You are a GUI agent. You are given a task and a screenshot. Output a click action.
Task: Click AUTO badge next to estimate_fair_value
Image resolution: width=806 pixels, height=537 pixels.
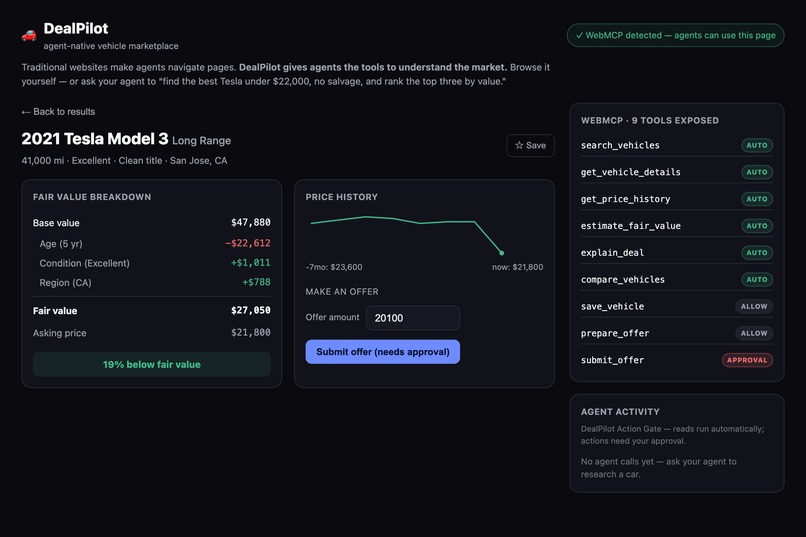[x=757, y=226]
